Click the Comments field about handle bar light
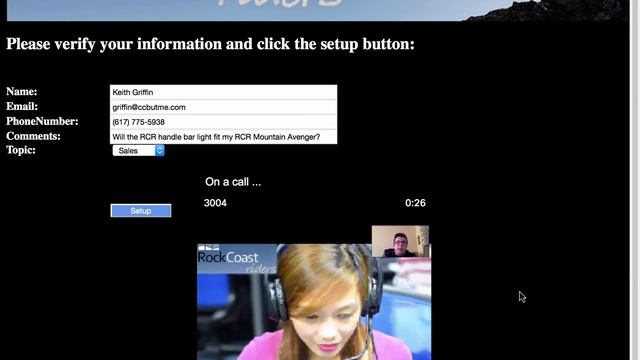640x360 pixels. (x=223, y=137)
